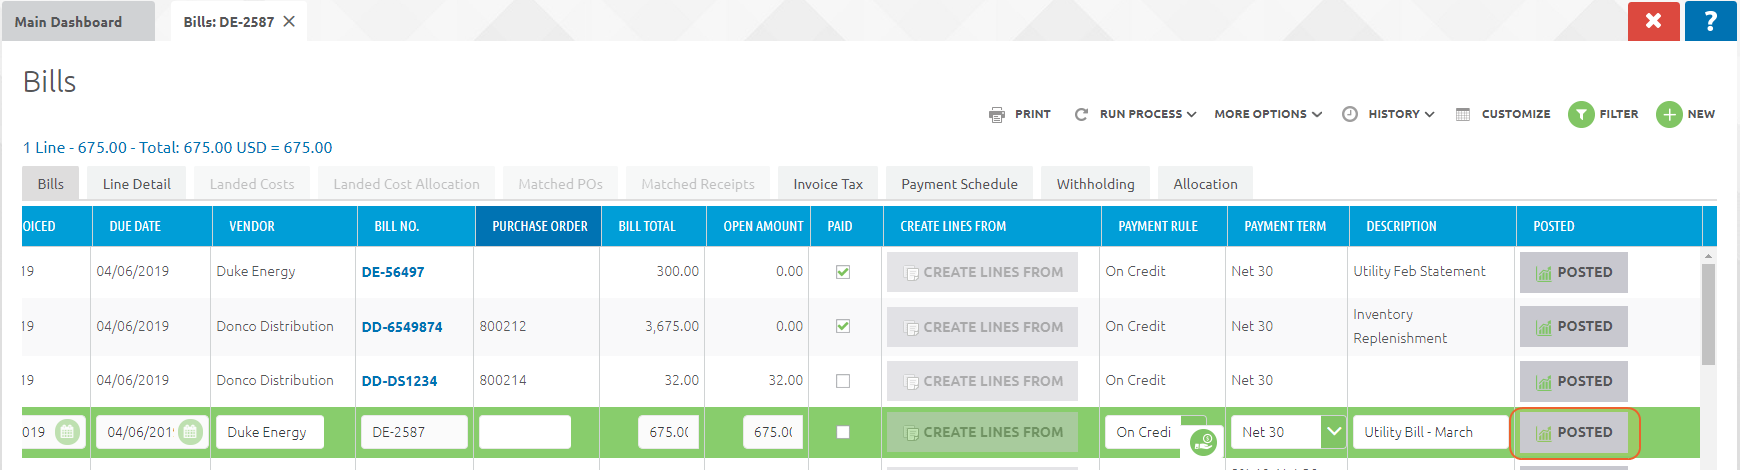
Task: Click the green Filter funnel icon
Action: [x=1581, y=115]
